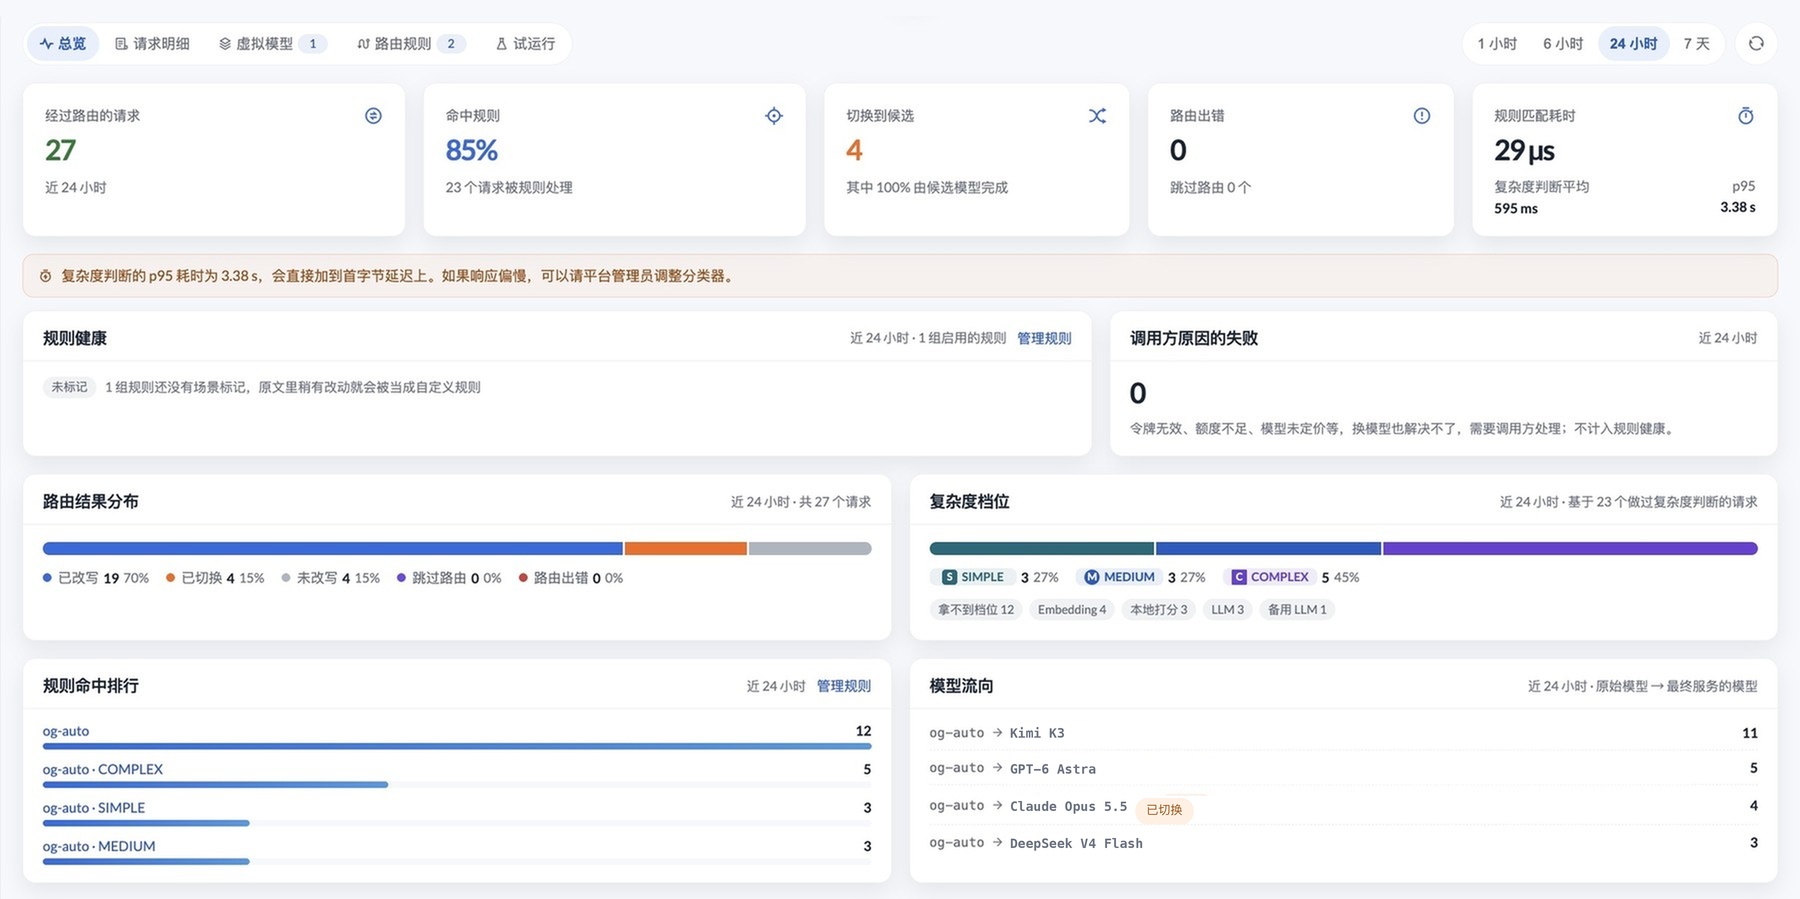1800x899 pixels.
Task: Click the 路由出错 0 legend entry
Action: pos(570,578)
